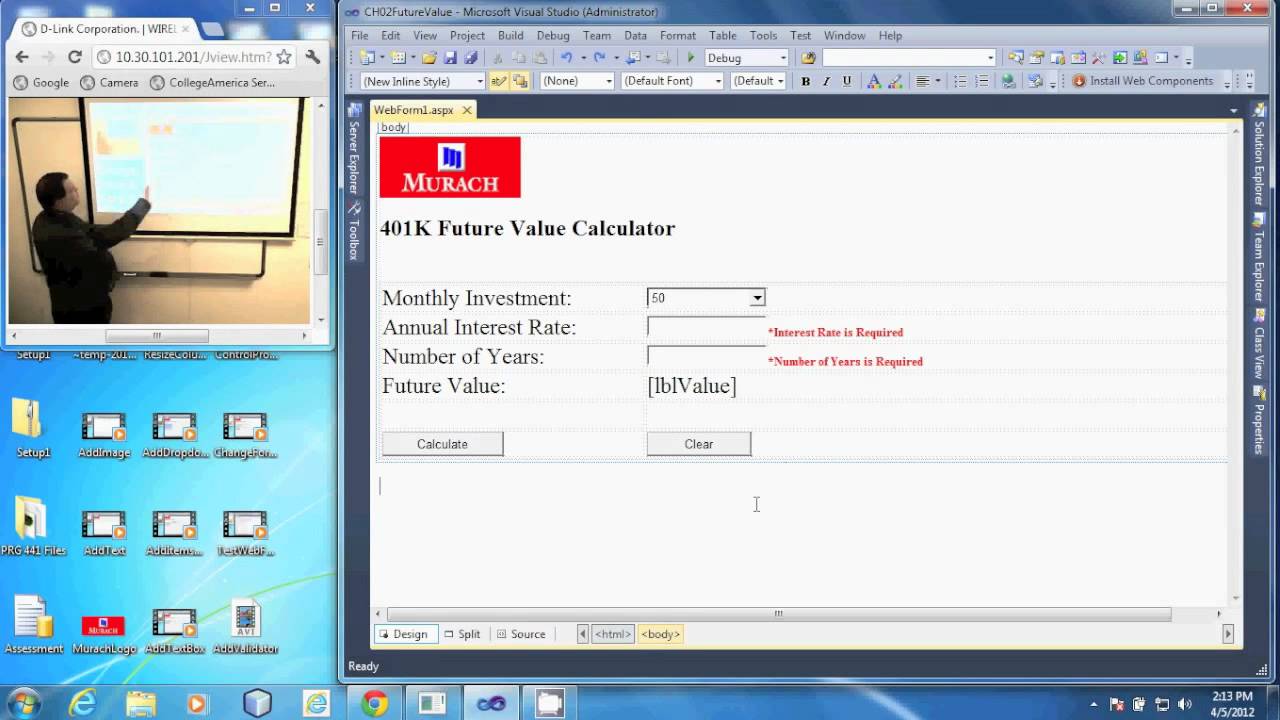Reload the page in the Chrome window
1280x720 pixels.
tap(74, 57)
